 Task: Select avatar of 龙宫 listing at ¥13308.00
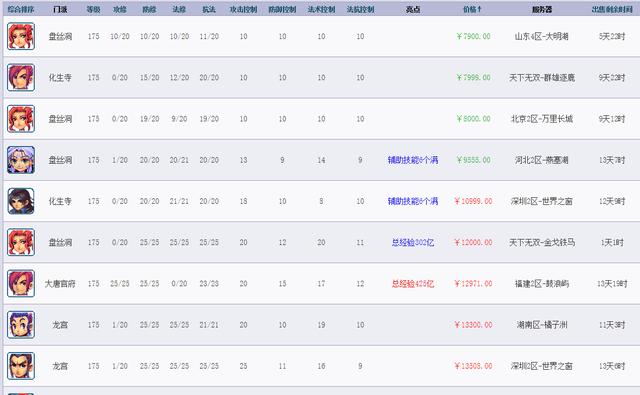[21, 366]
